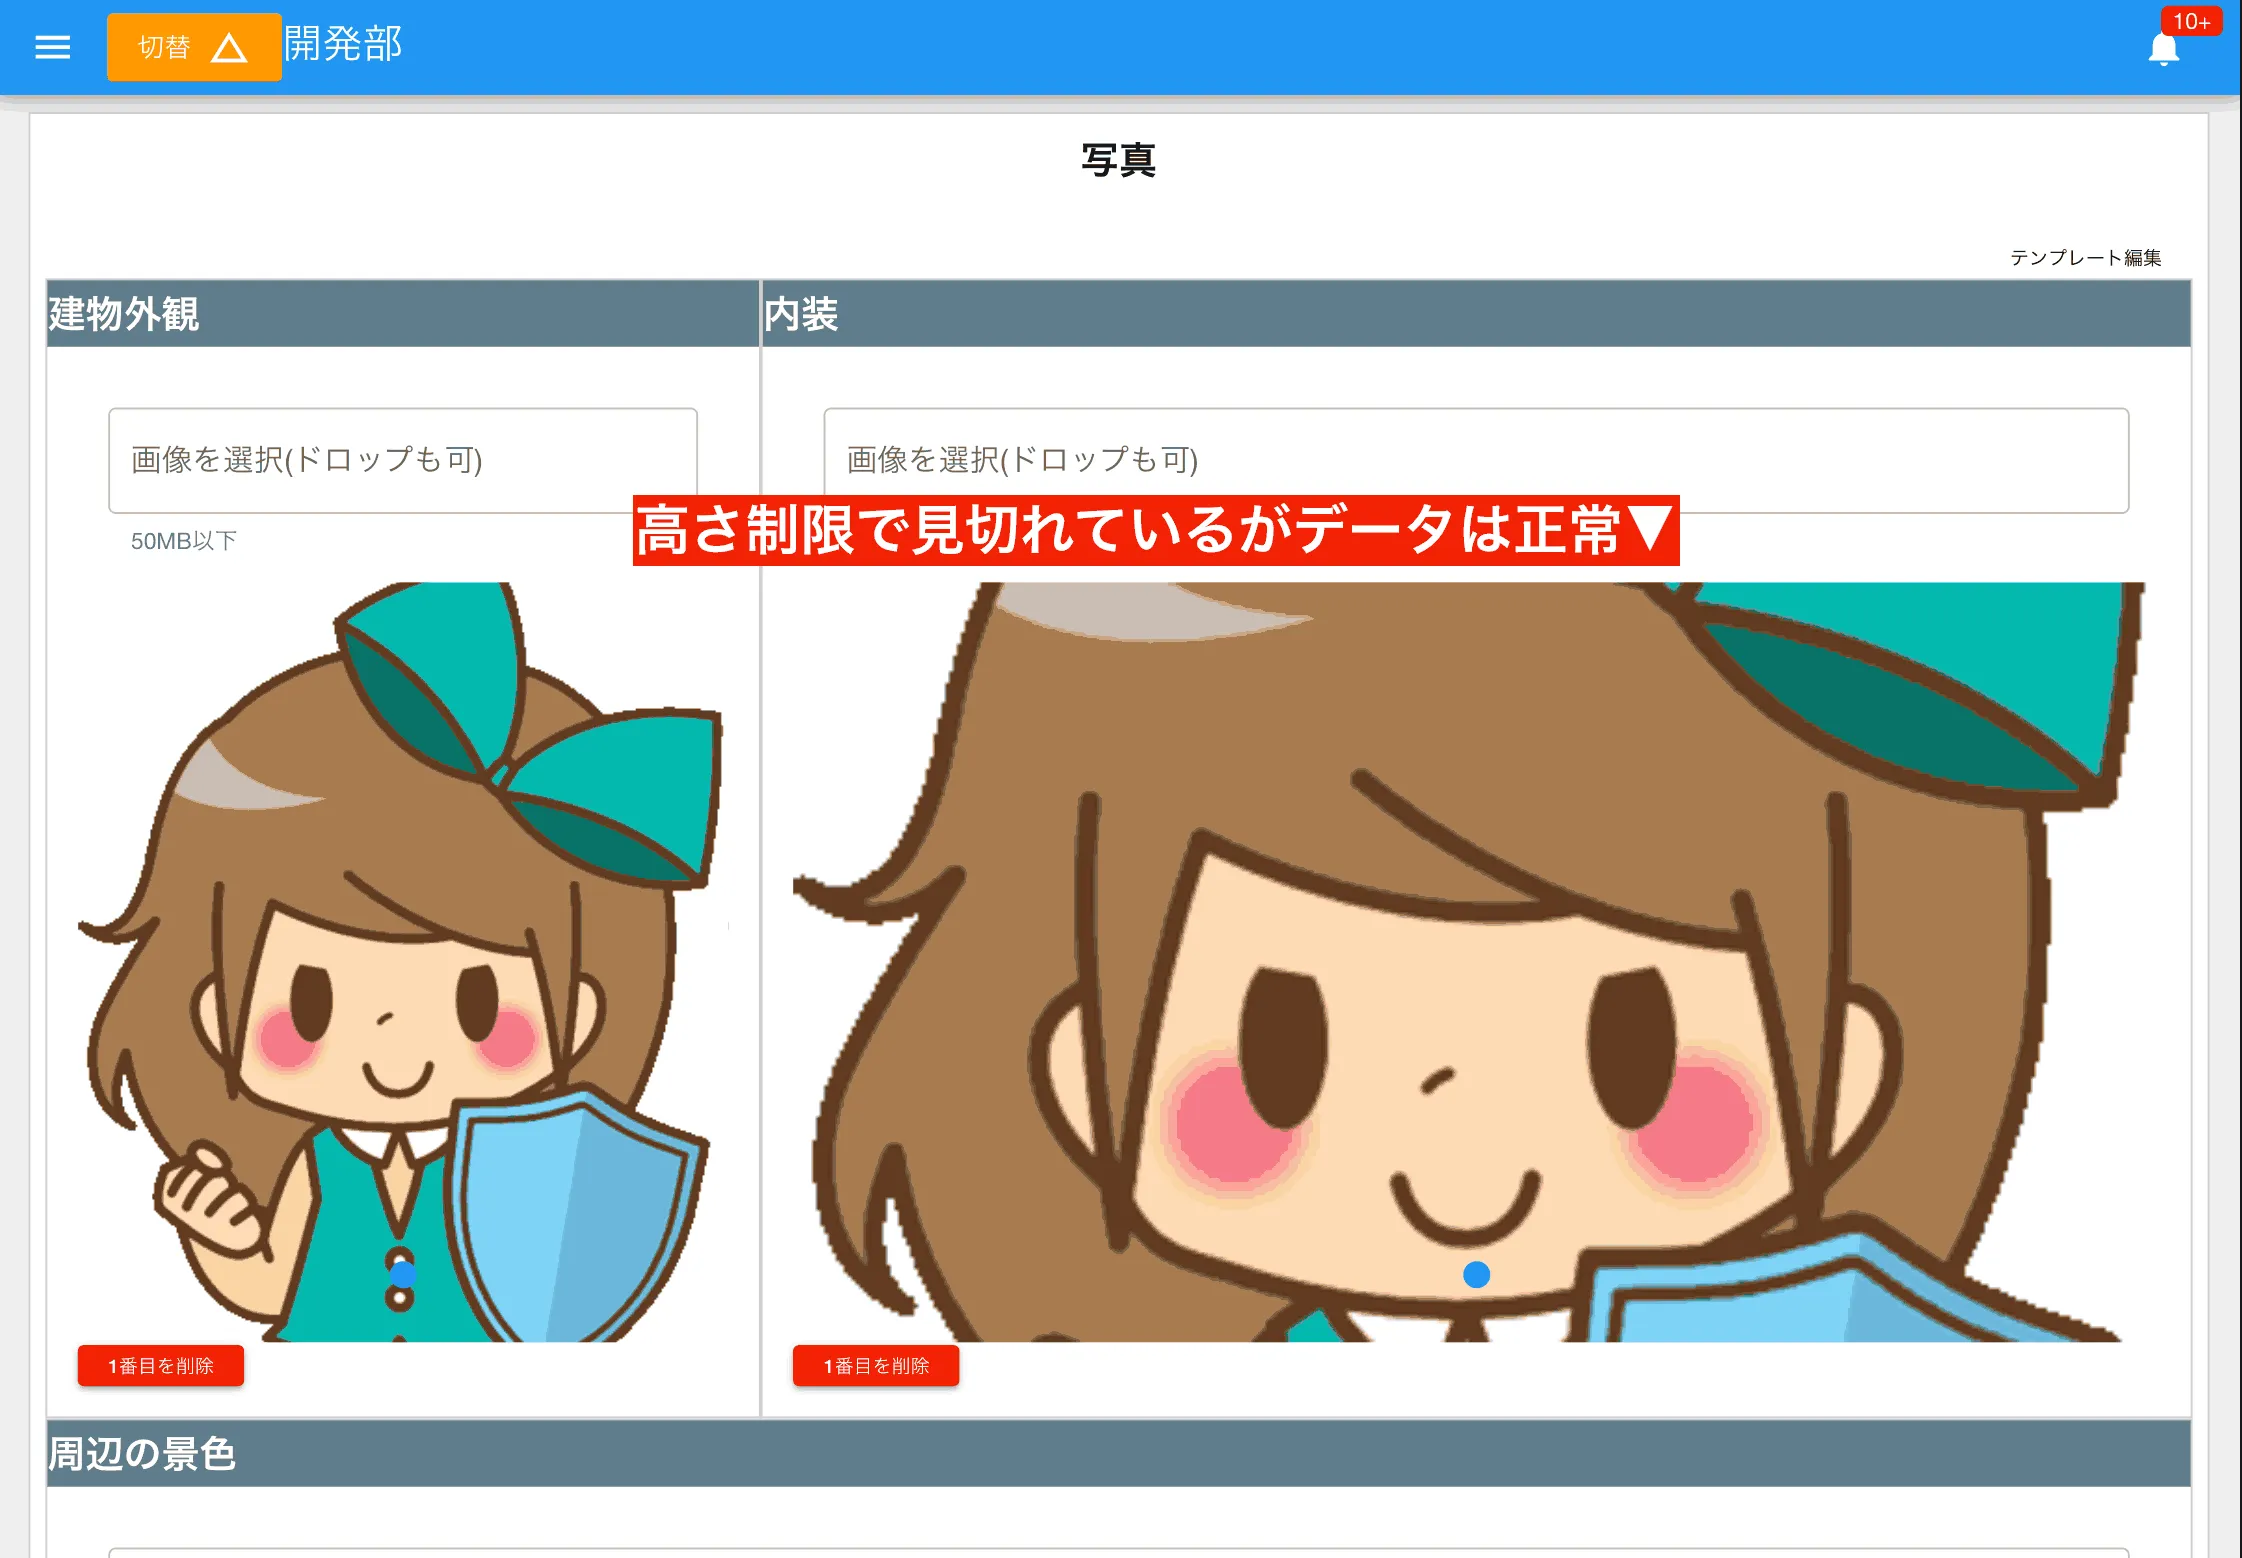
Task: Select the 内装 section header
Action: pyautogui.click(x=800, y=314)
